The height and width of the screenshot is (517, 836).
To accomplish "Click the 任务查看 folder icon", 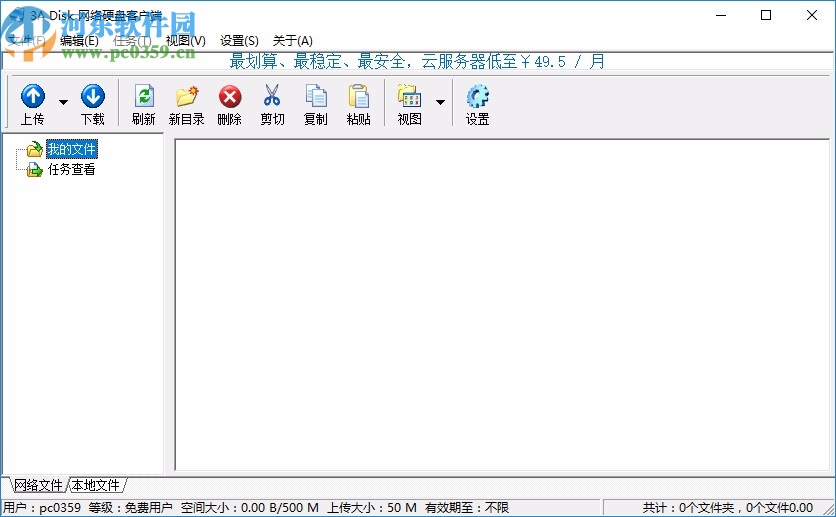I will tap(35, 170).
